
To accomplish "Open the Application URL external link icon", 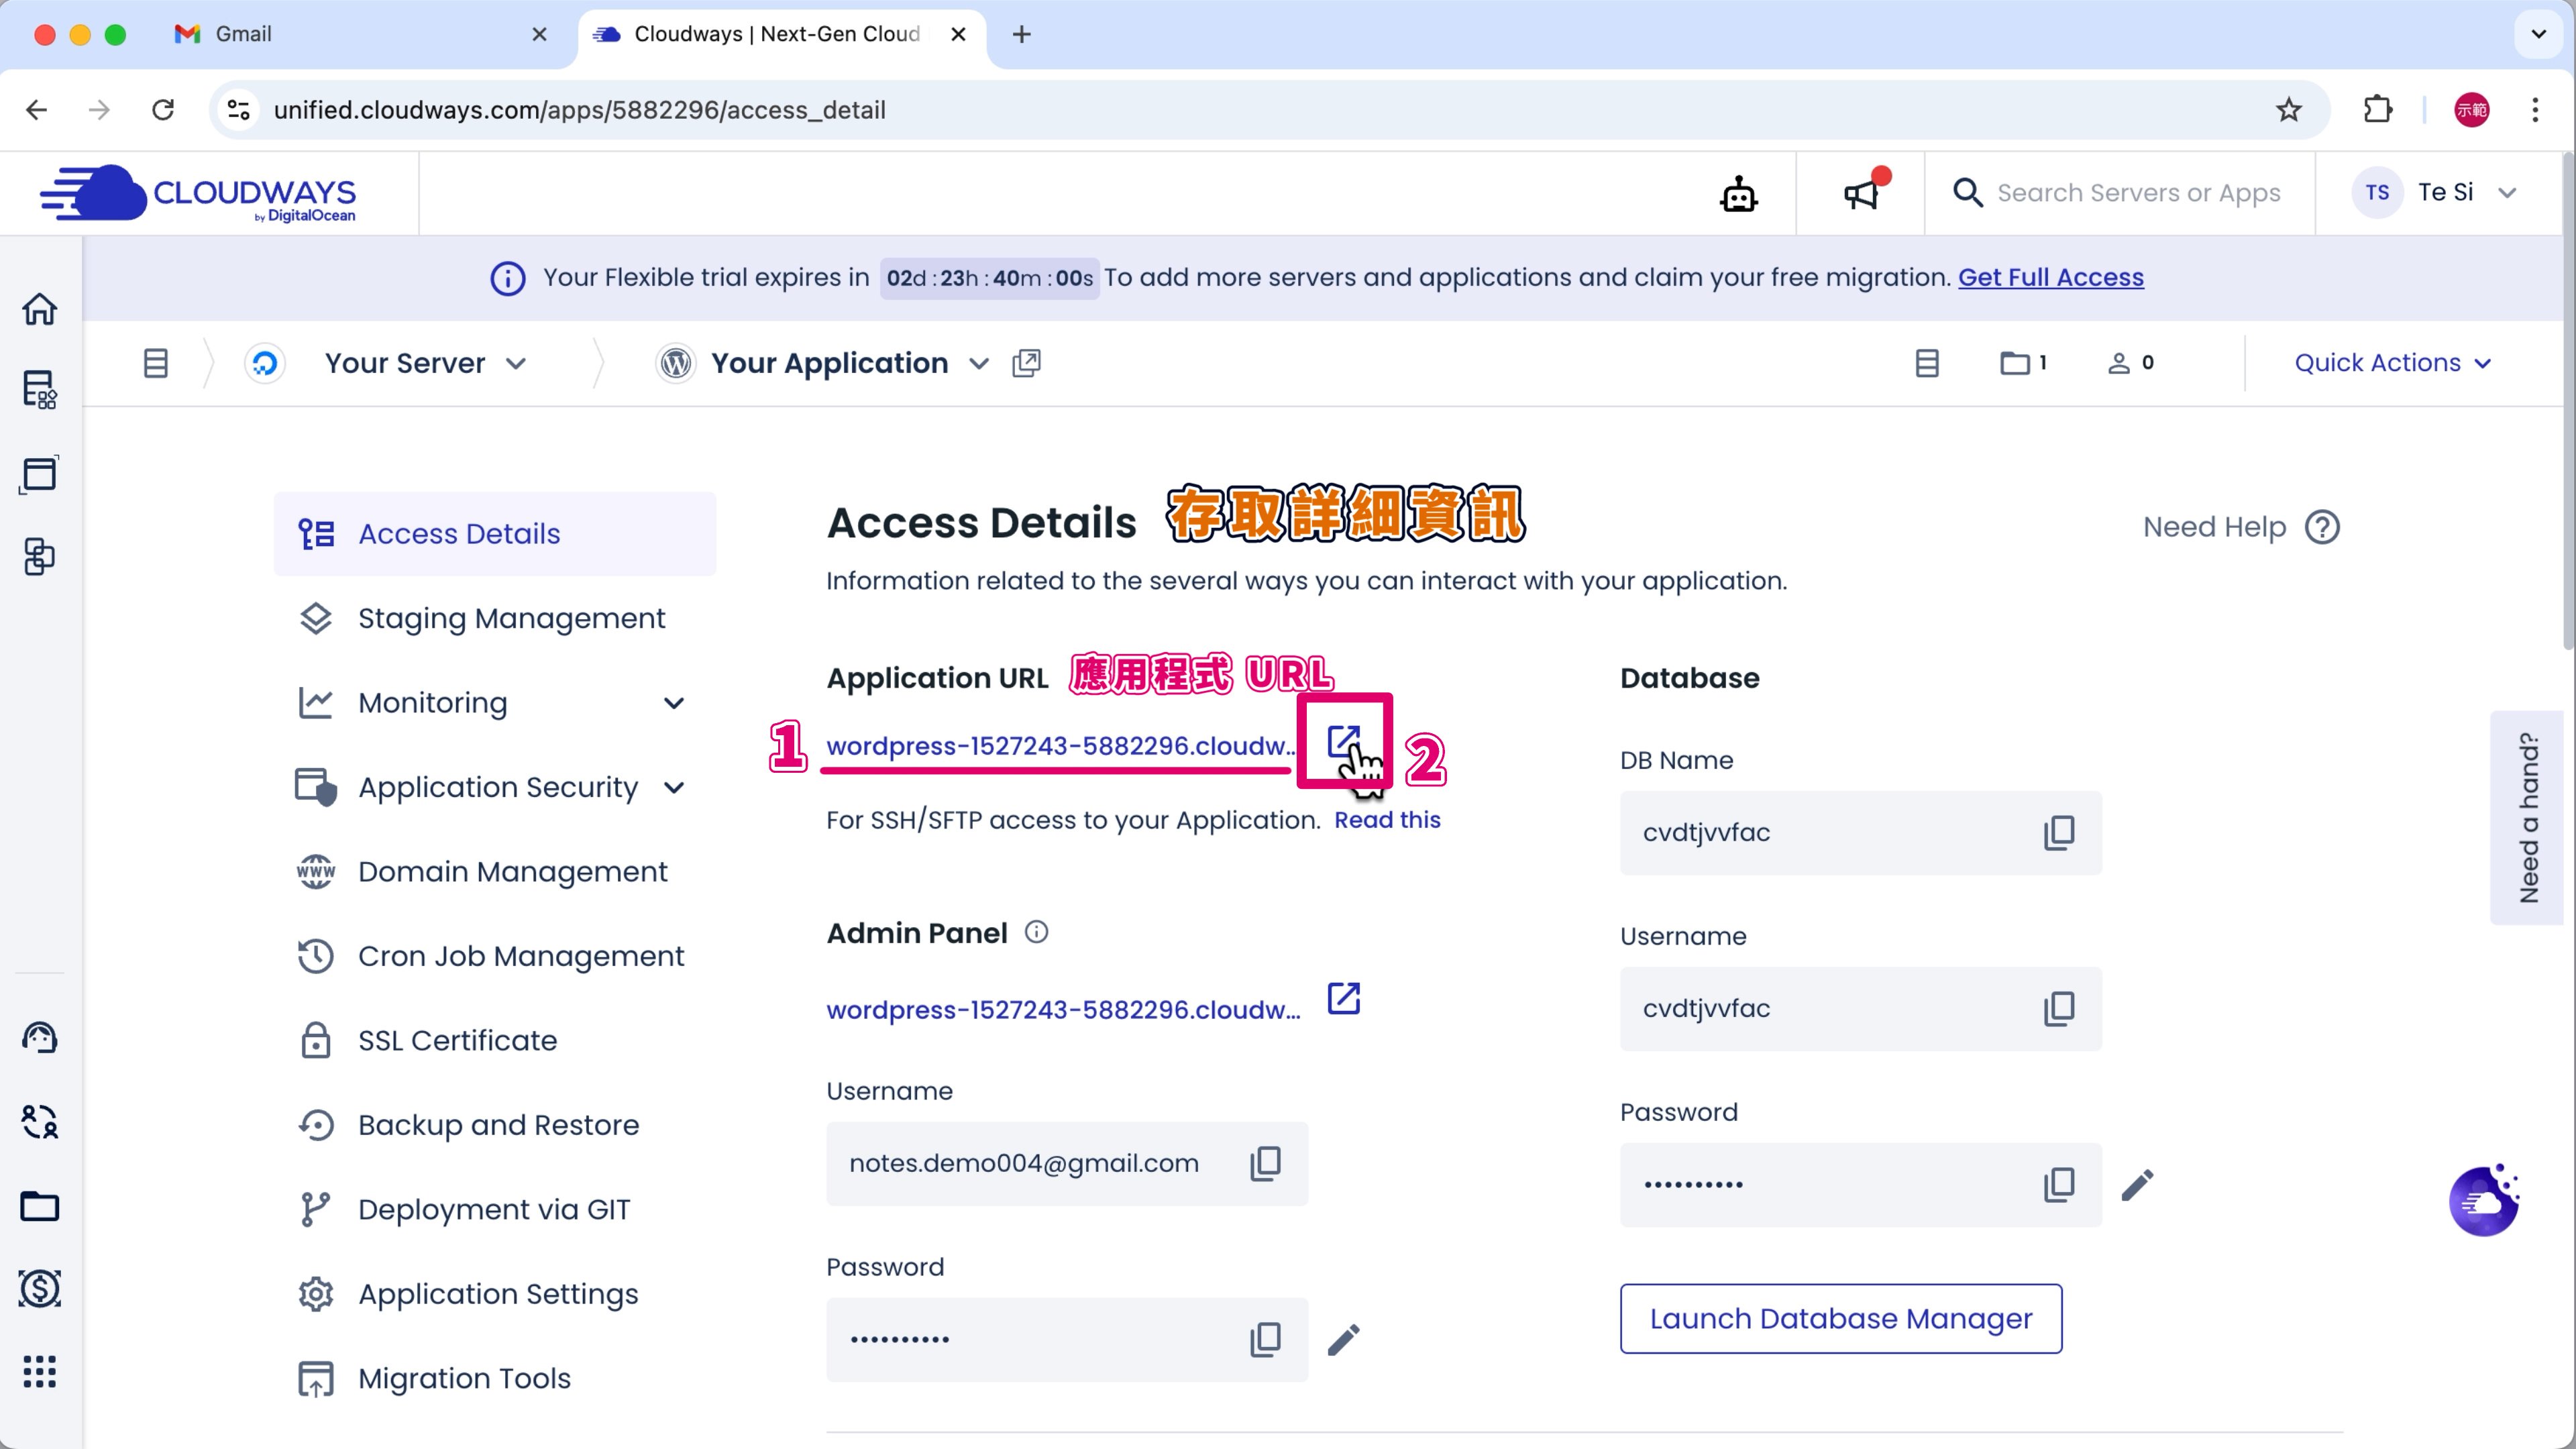I will 1343,742.
